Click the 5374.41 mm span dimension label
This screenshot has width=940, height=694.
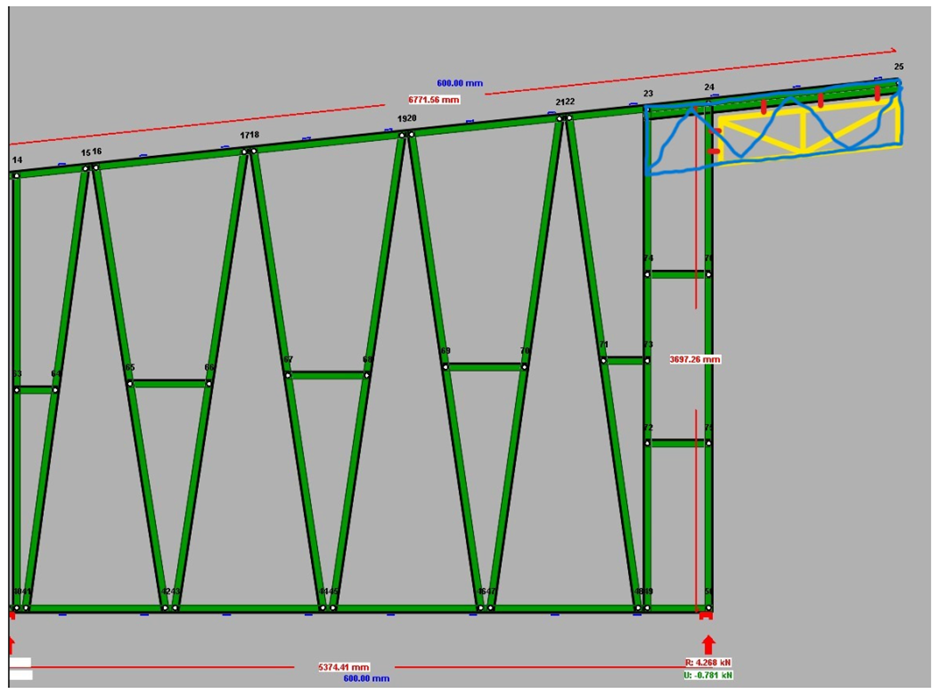coord(343,667)
